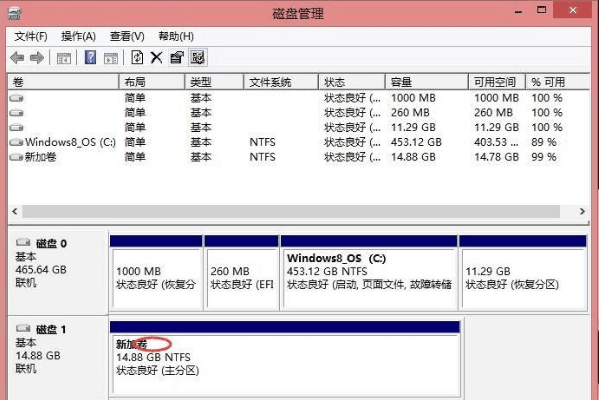Click drive icon of the 260 MB volume row
Viewport: 600px width, 400px height.
click(x=16, y=113)
